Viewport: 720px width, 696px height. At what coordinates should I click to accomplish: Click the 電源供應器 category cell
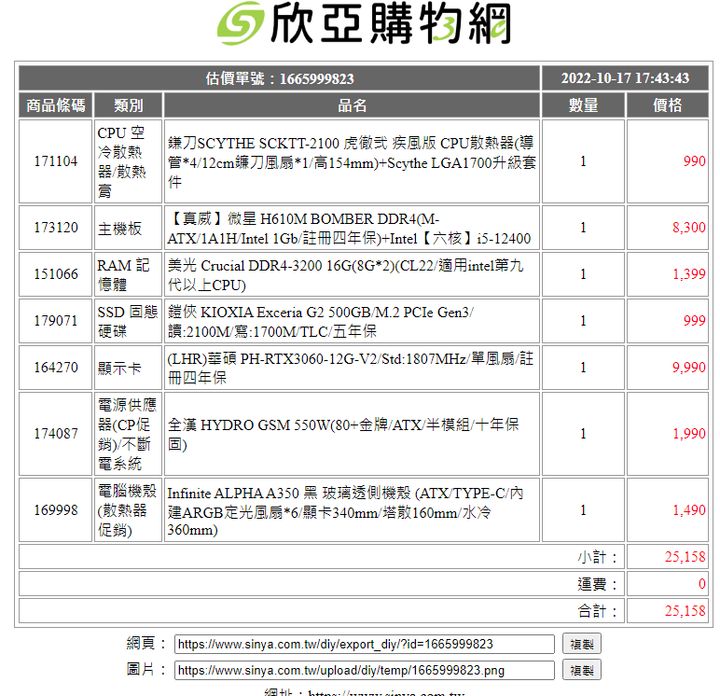(x=127, y=434)
